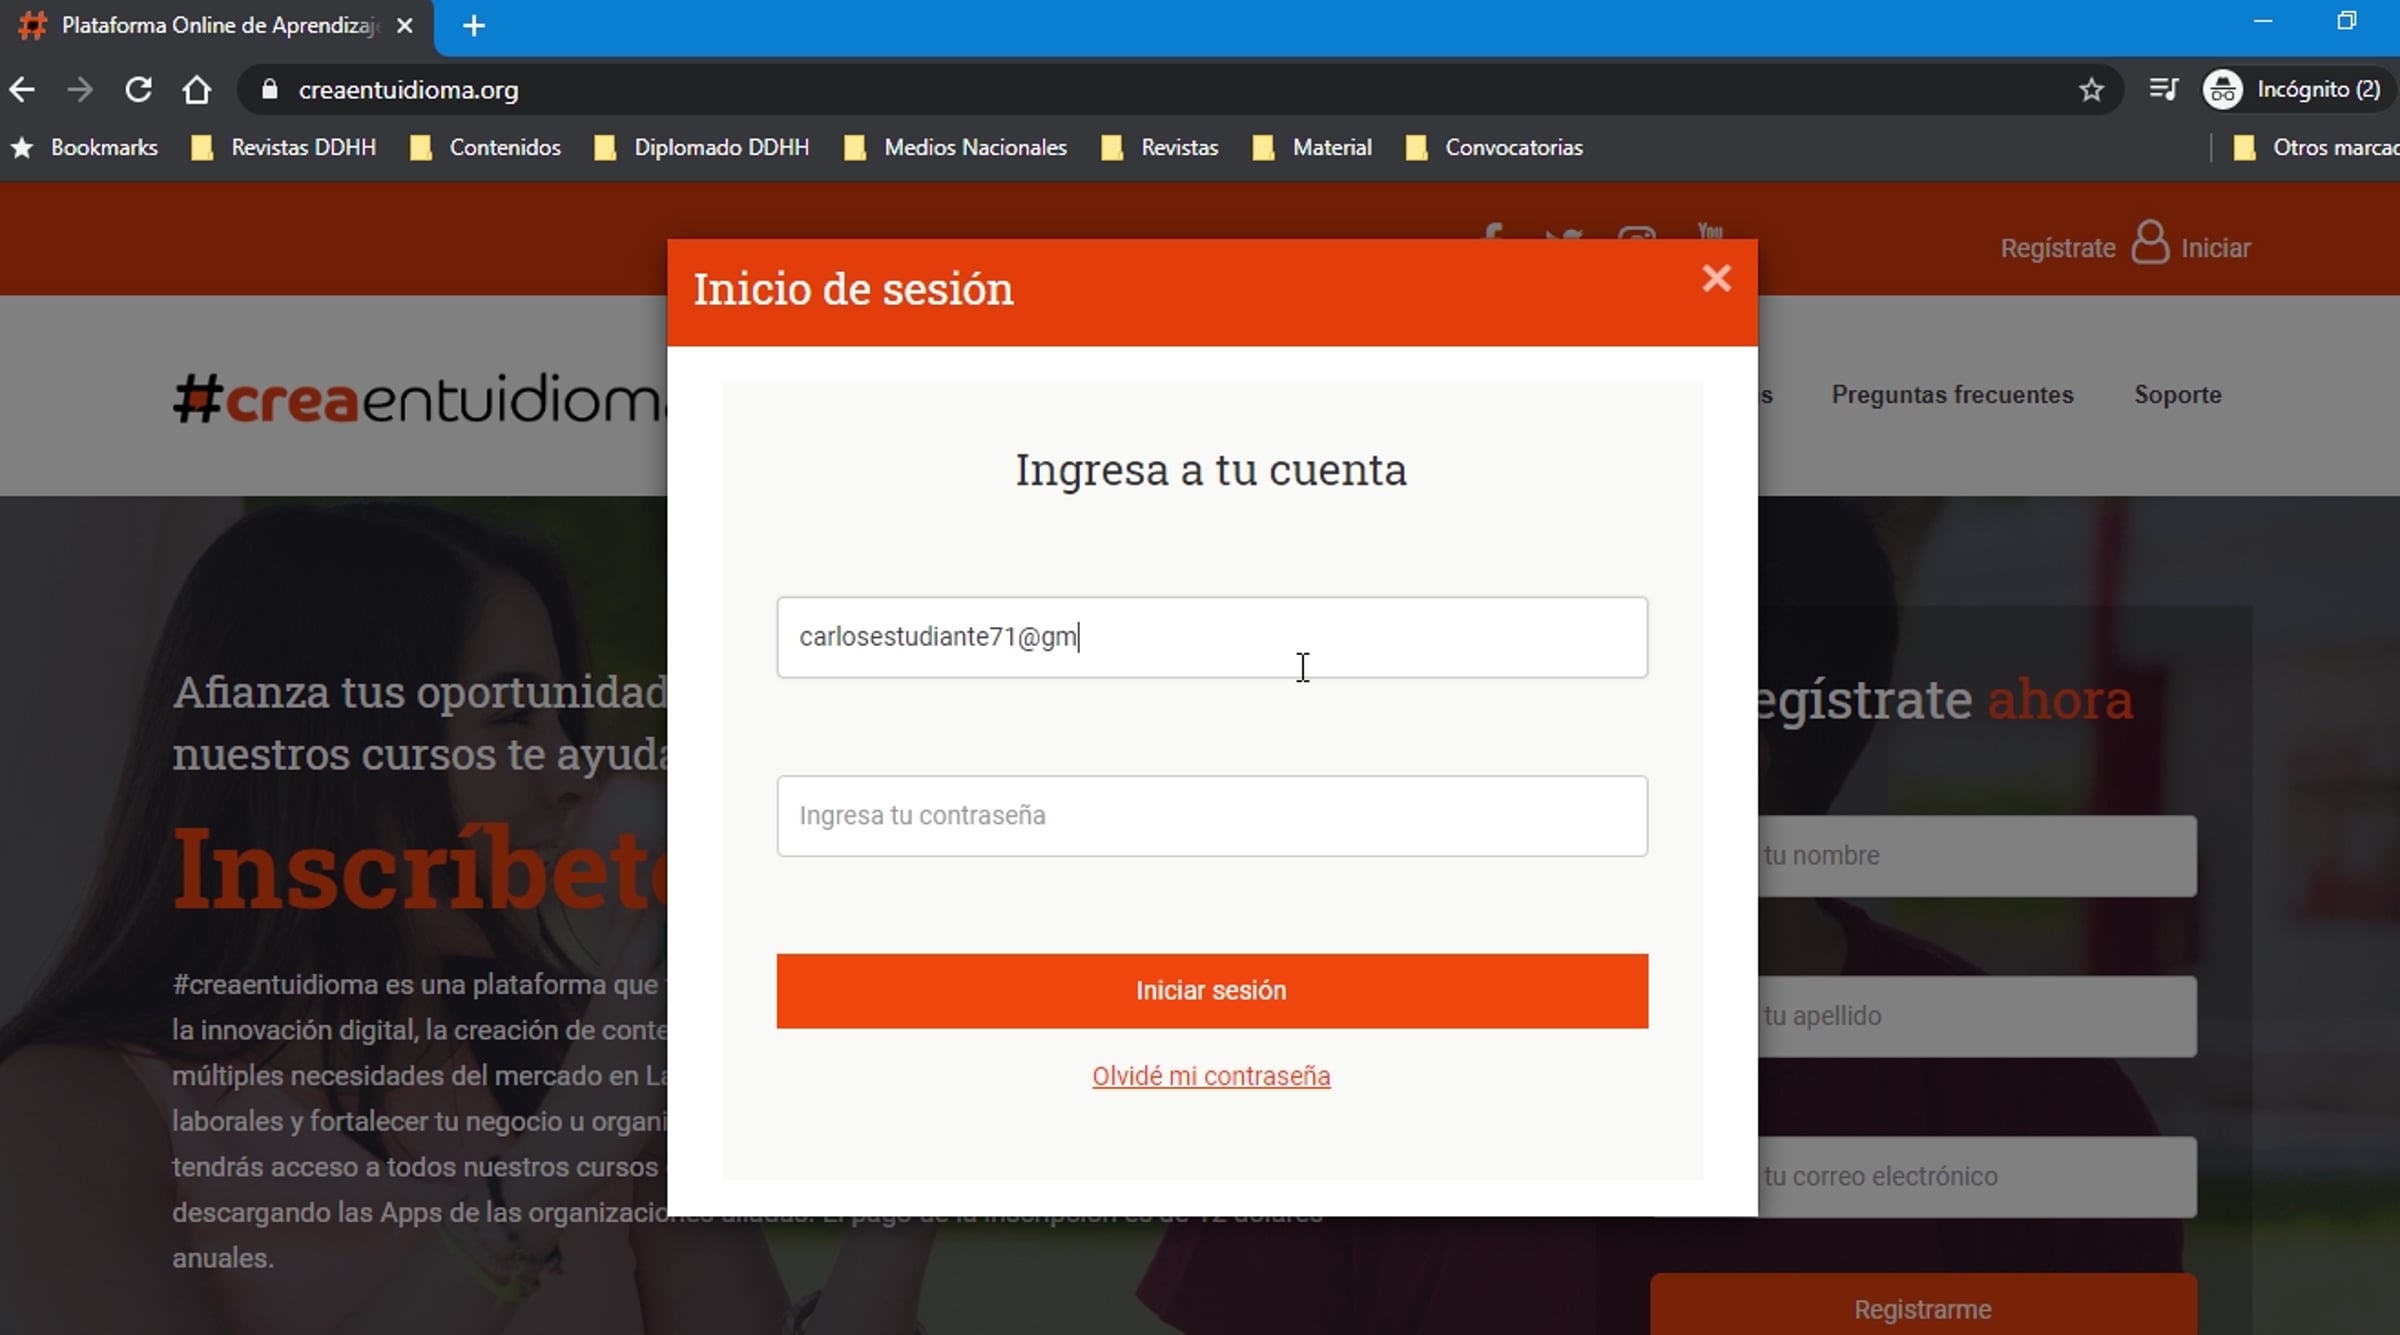The height and width of the screenshot is (1335, 2400).
Task: Click the user account Iniciar icon
Action: (2149, 243)
